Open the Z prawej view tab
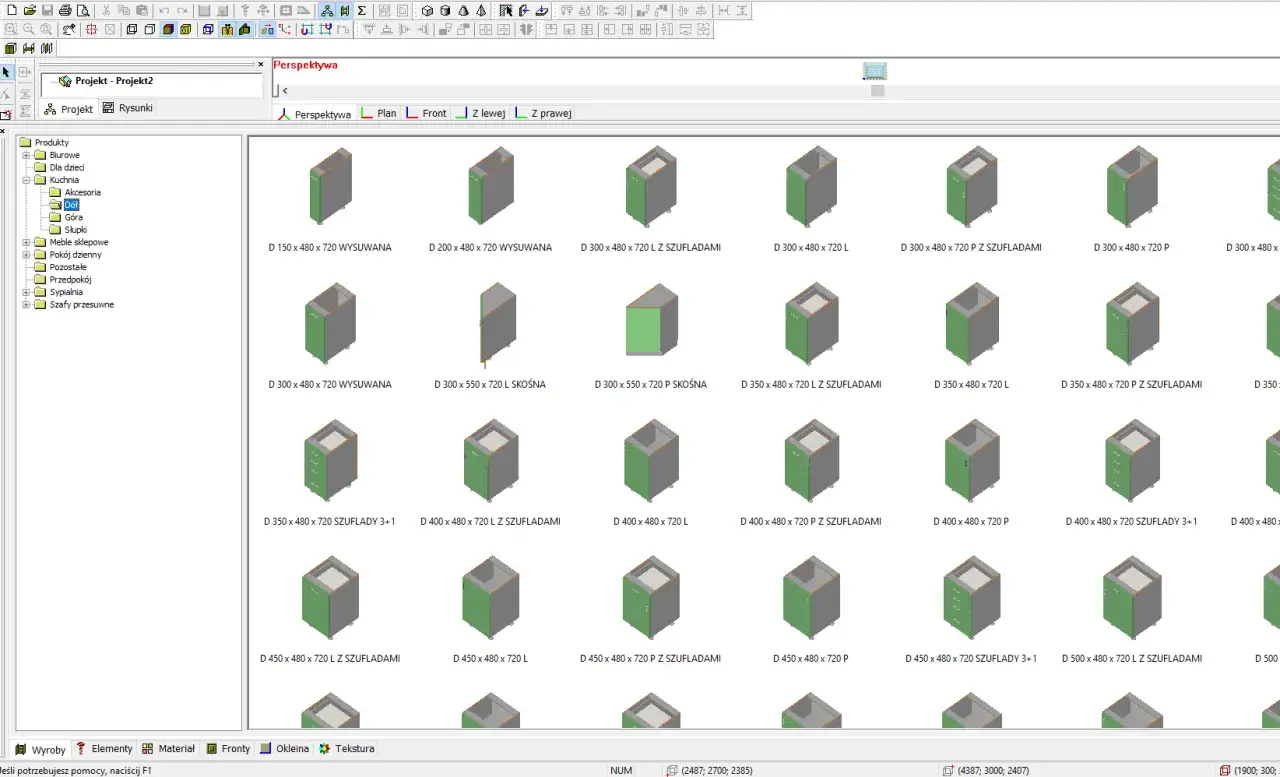 click(543, 113)
